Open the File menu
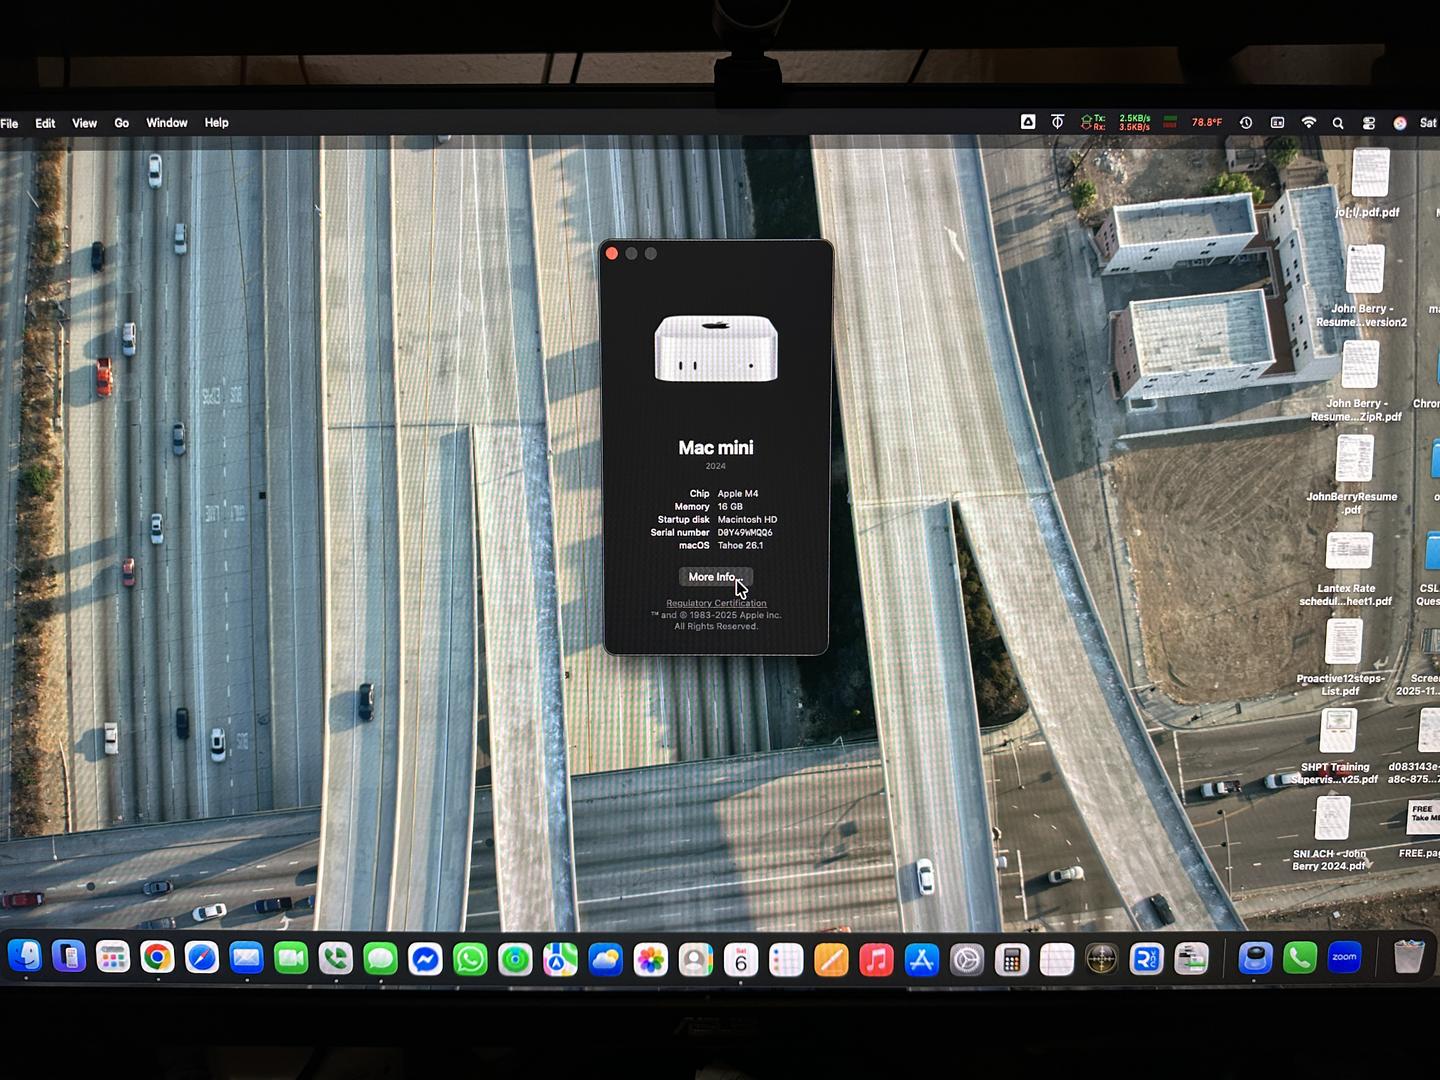Viewport: 1440px width, 1080px height. click(x=10, y=123)
